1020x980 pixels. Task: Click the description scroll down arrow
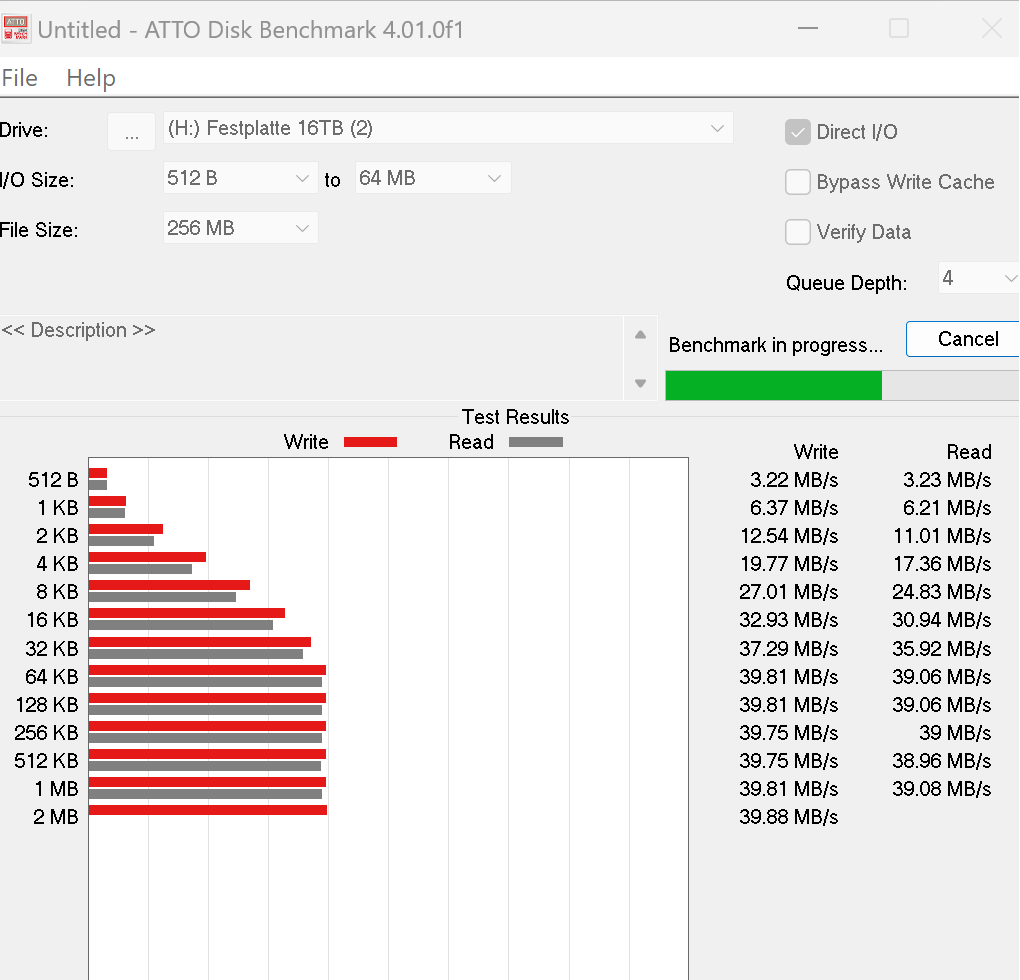tap(640, 383)
